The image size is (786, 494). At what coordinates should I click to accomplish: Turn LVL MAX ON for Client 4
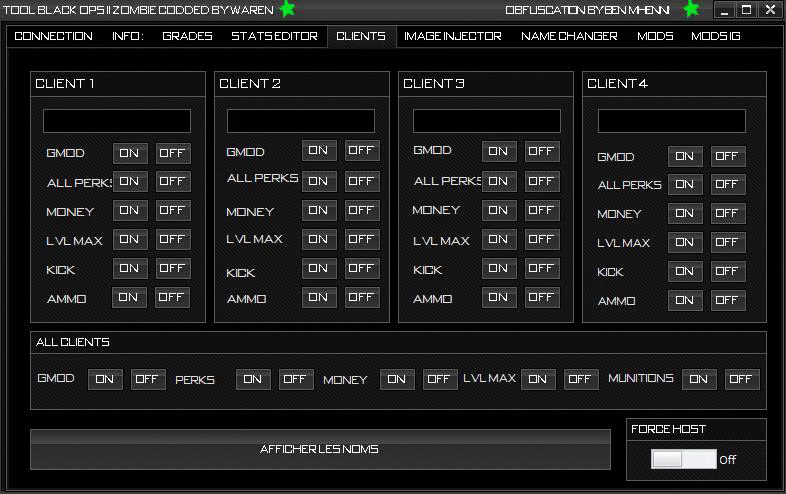(685, 242)
